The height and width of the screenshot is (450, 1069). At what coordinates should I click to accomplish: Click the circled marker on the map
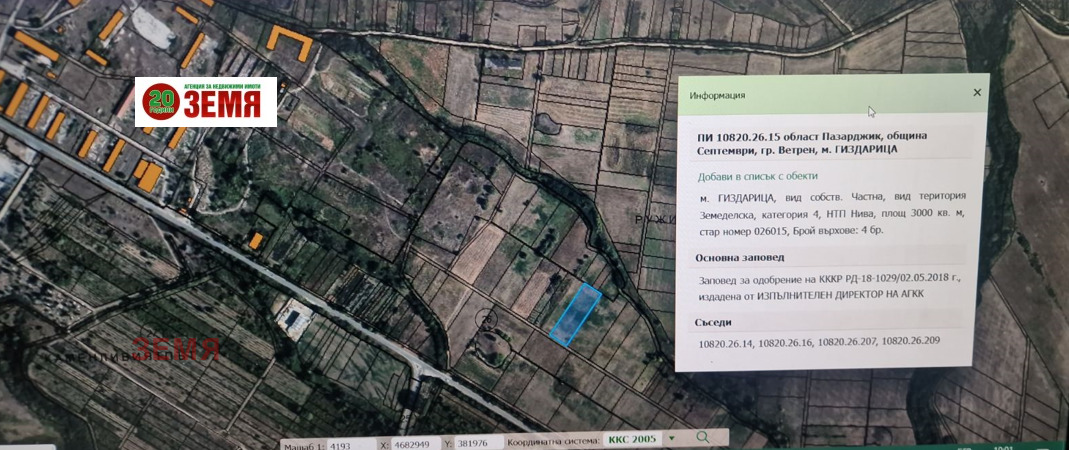pos(488,318)
